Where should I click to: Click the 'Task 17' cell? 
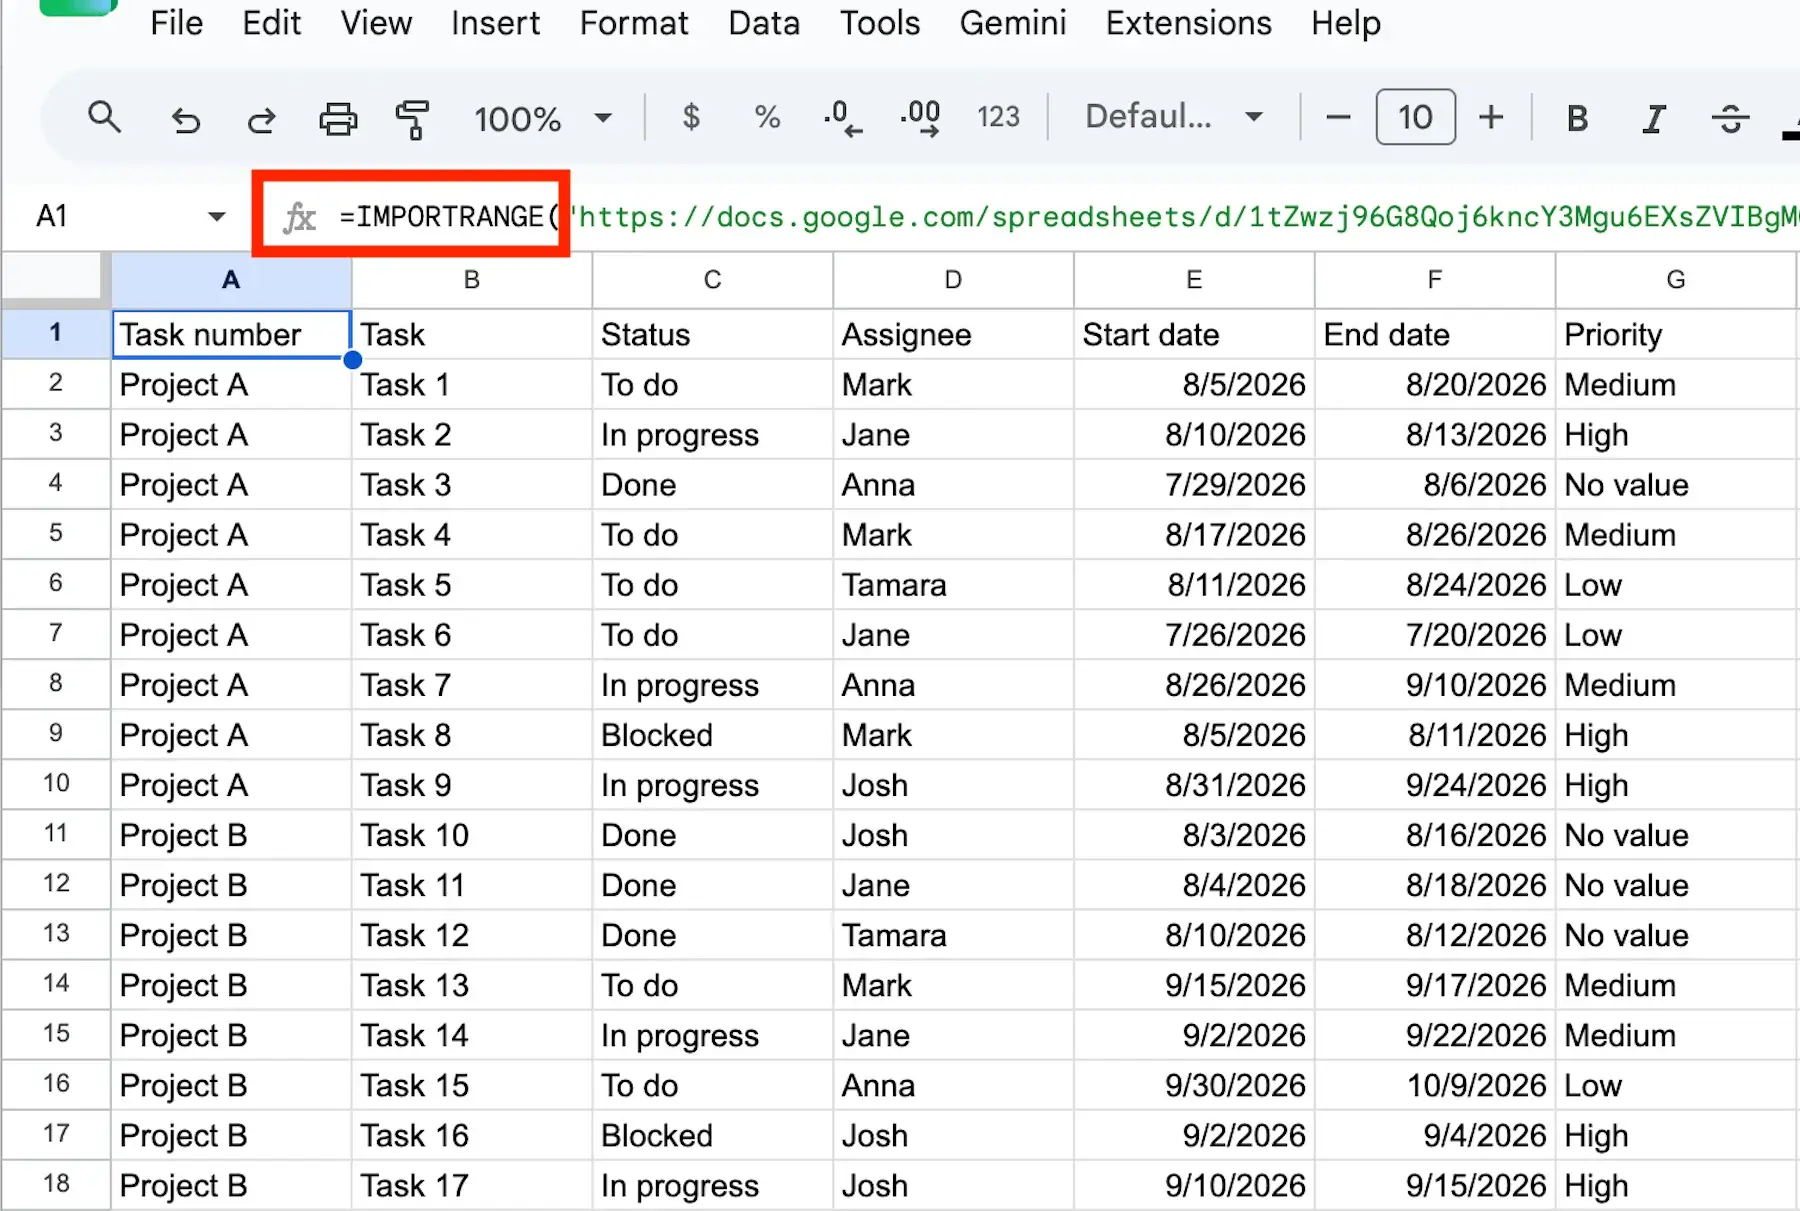pyautogui.click(x=472, y=1185)
